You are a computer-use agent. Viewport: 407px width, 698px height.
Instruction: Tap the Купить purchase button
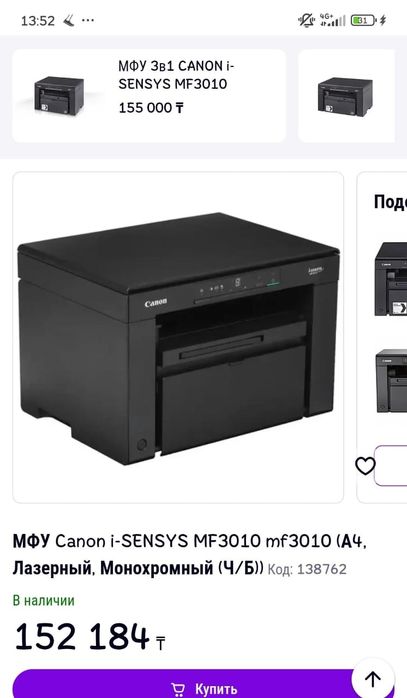pos(194,684)
